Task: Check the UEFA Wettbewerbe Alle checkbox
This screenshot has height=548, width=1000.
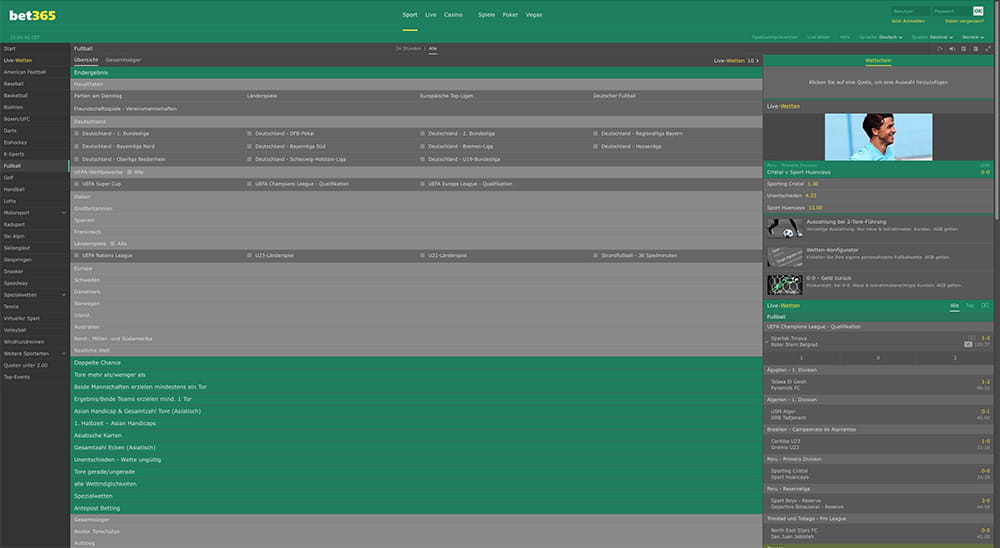Action: pyautogui.click(x=129, y=172)
